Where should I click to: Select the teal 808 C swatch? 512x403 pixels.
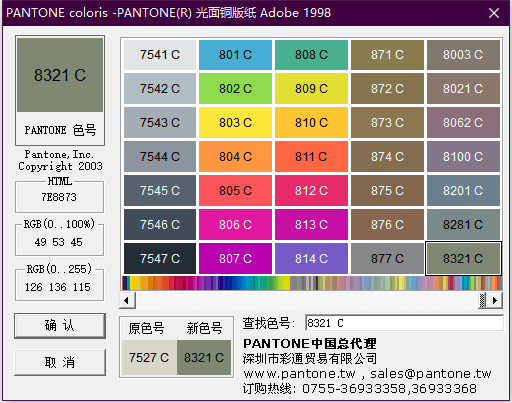pyautogui.click(x=311, y=55)
